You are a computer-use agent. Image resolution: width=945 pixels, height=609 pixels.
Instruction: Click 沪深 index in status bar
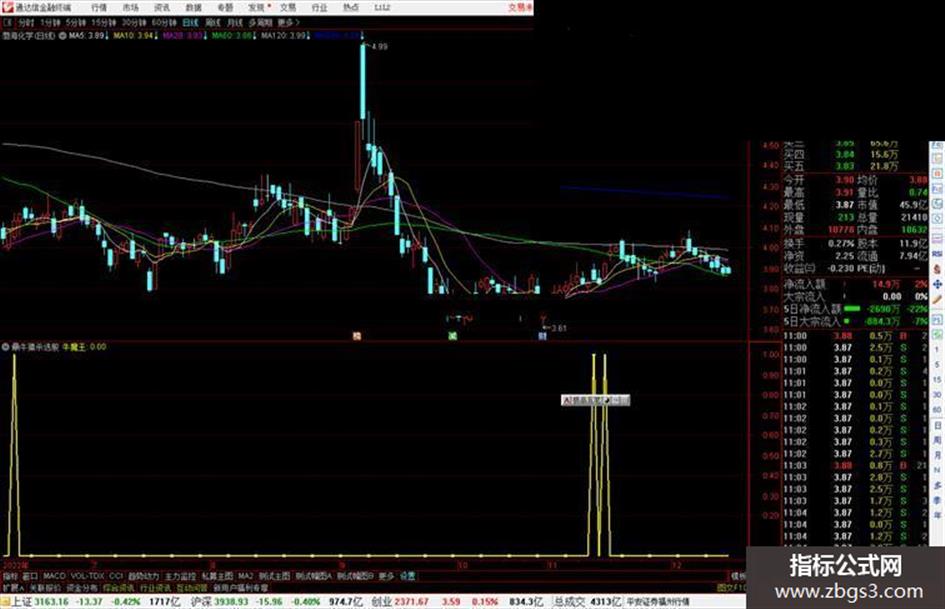[x=201, y=602]
